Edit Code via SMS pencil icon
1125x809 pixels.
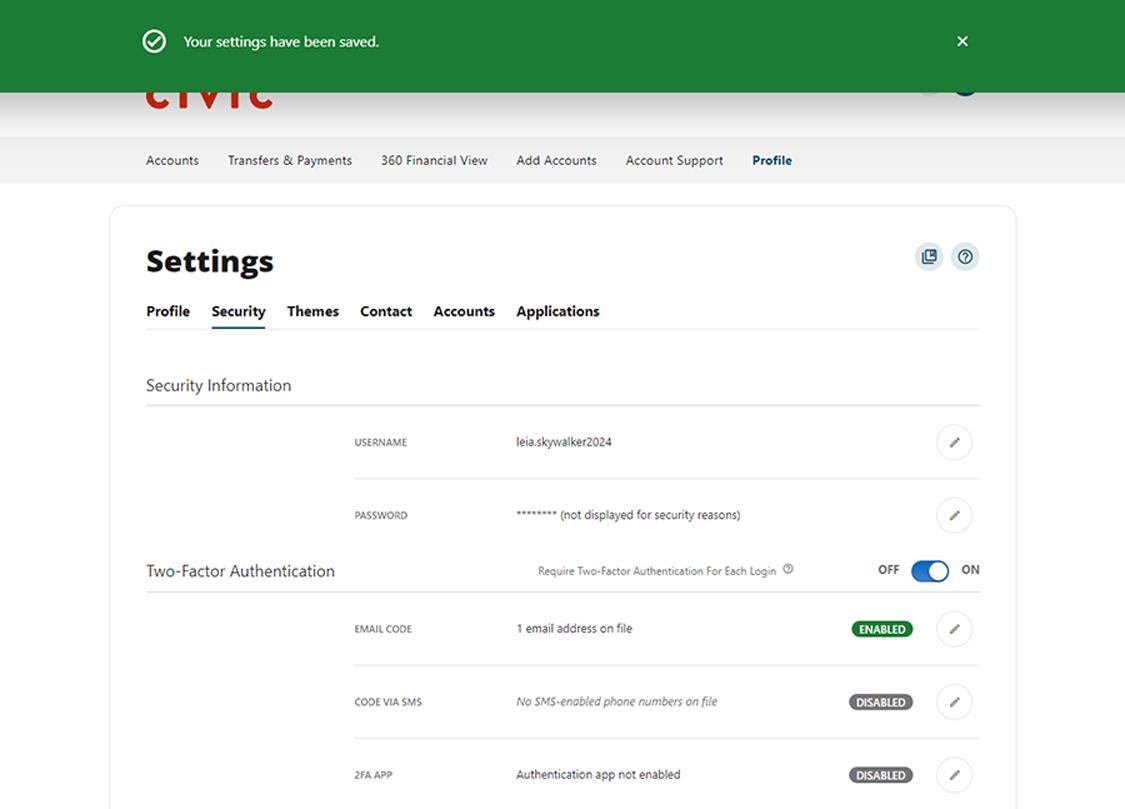click(x=954, y=702)
